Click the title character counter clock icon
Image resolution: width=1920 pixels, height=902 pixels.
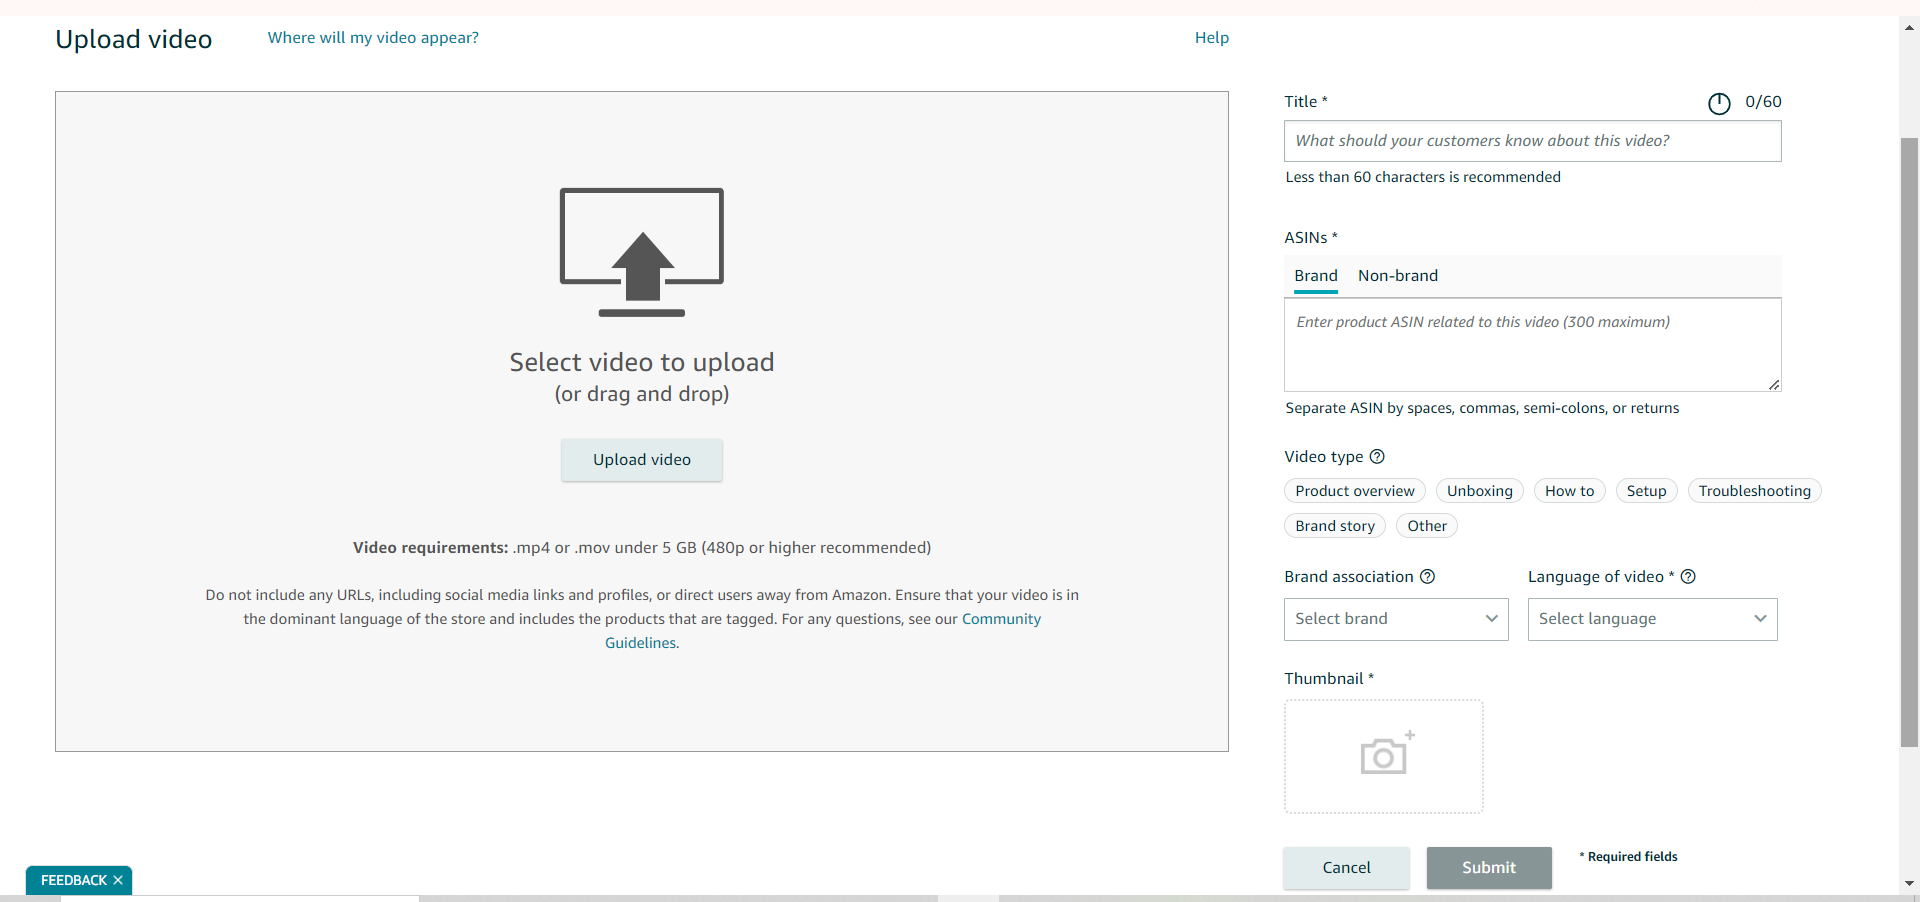pyautogui.click(x=1718, y=103)
